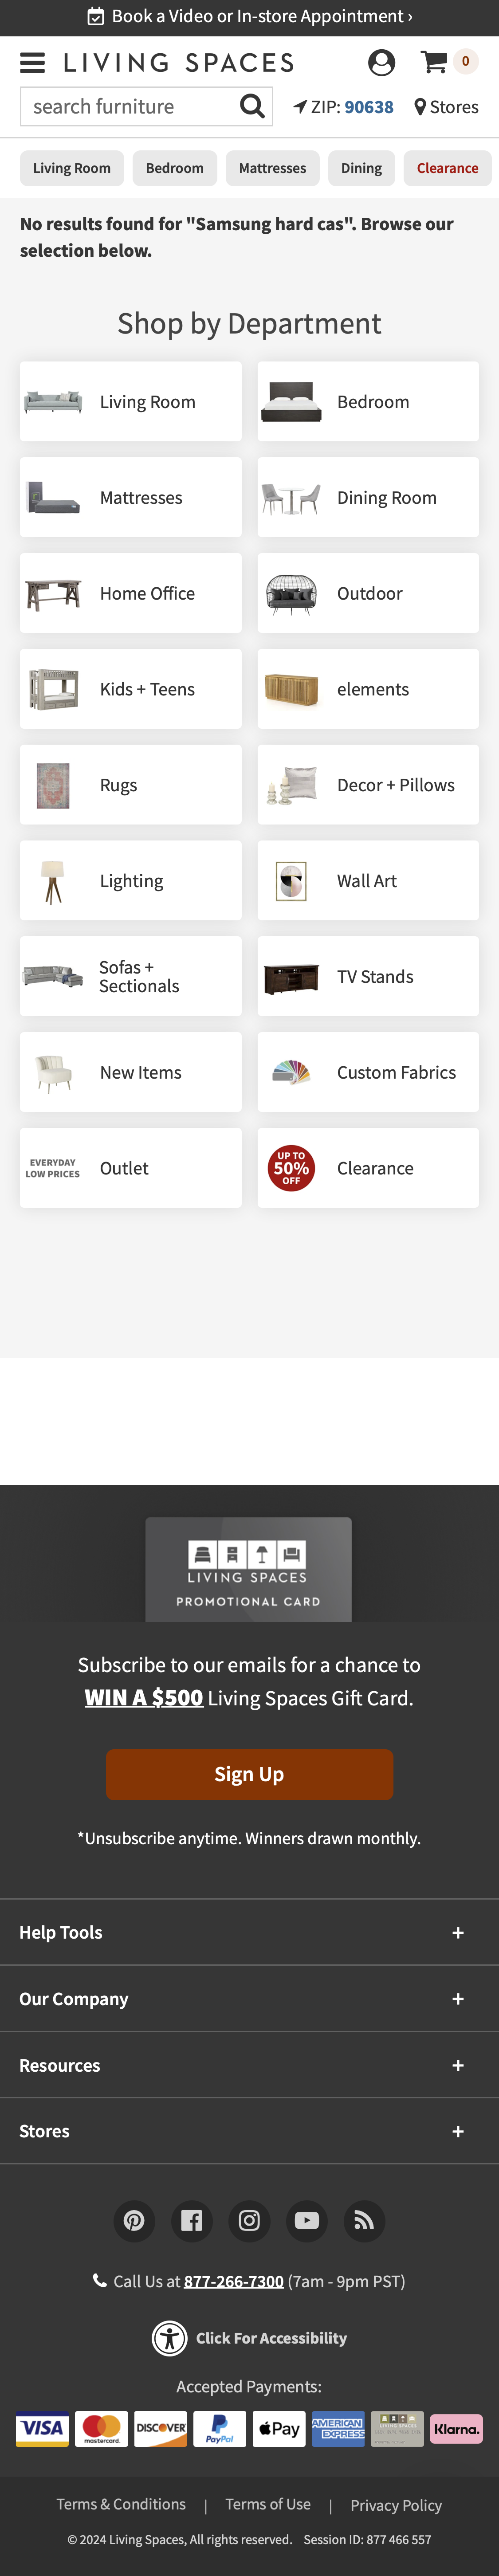The width and height of the screenshot is (499, 2576).
Task: Select the Mattresses nav tab
Action: pyautogui.click(x=272, y=168)
